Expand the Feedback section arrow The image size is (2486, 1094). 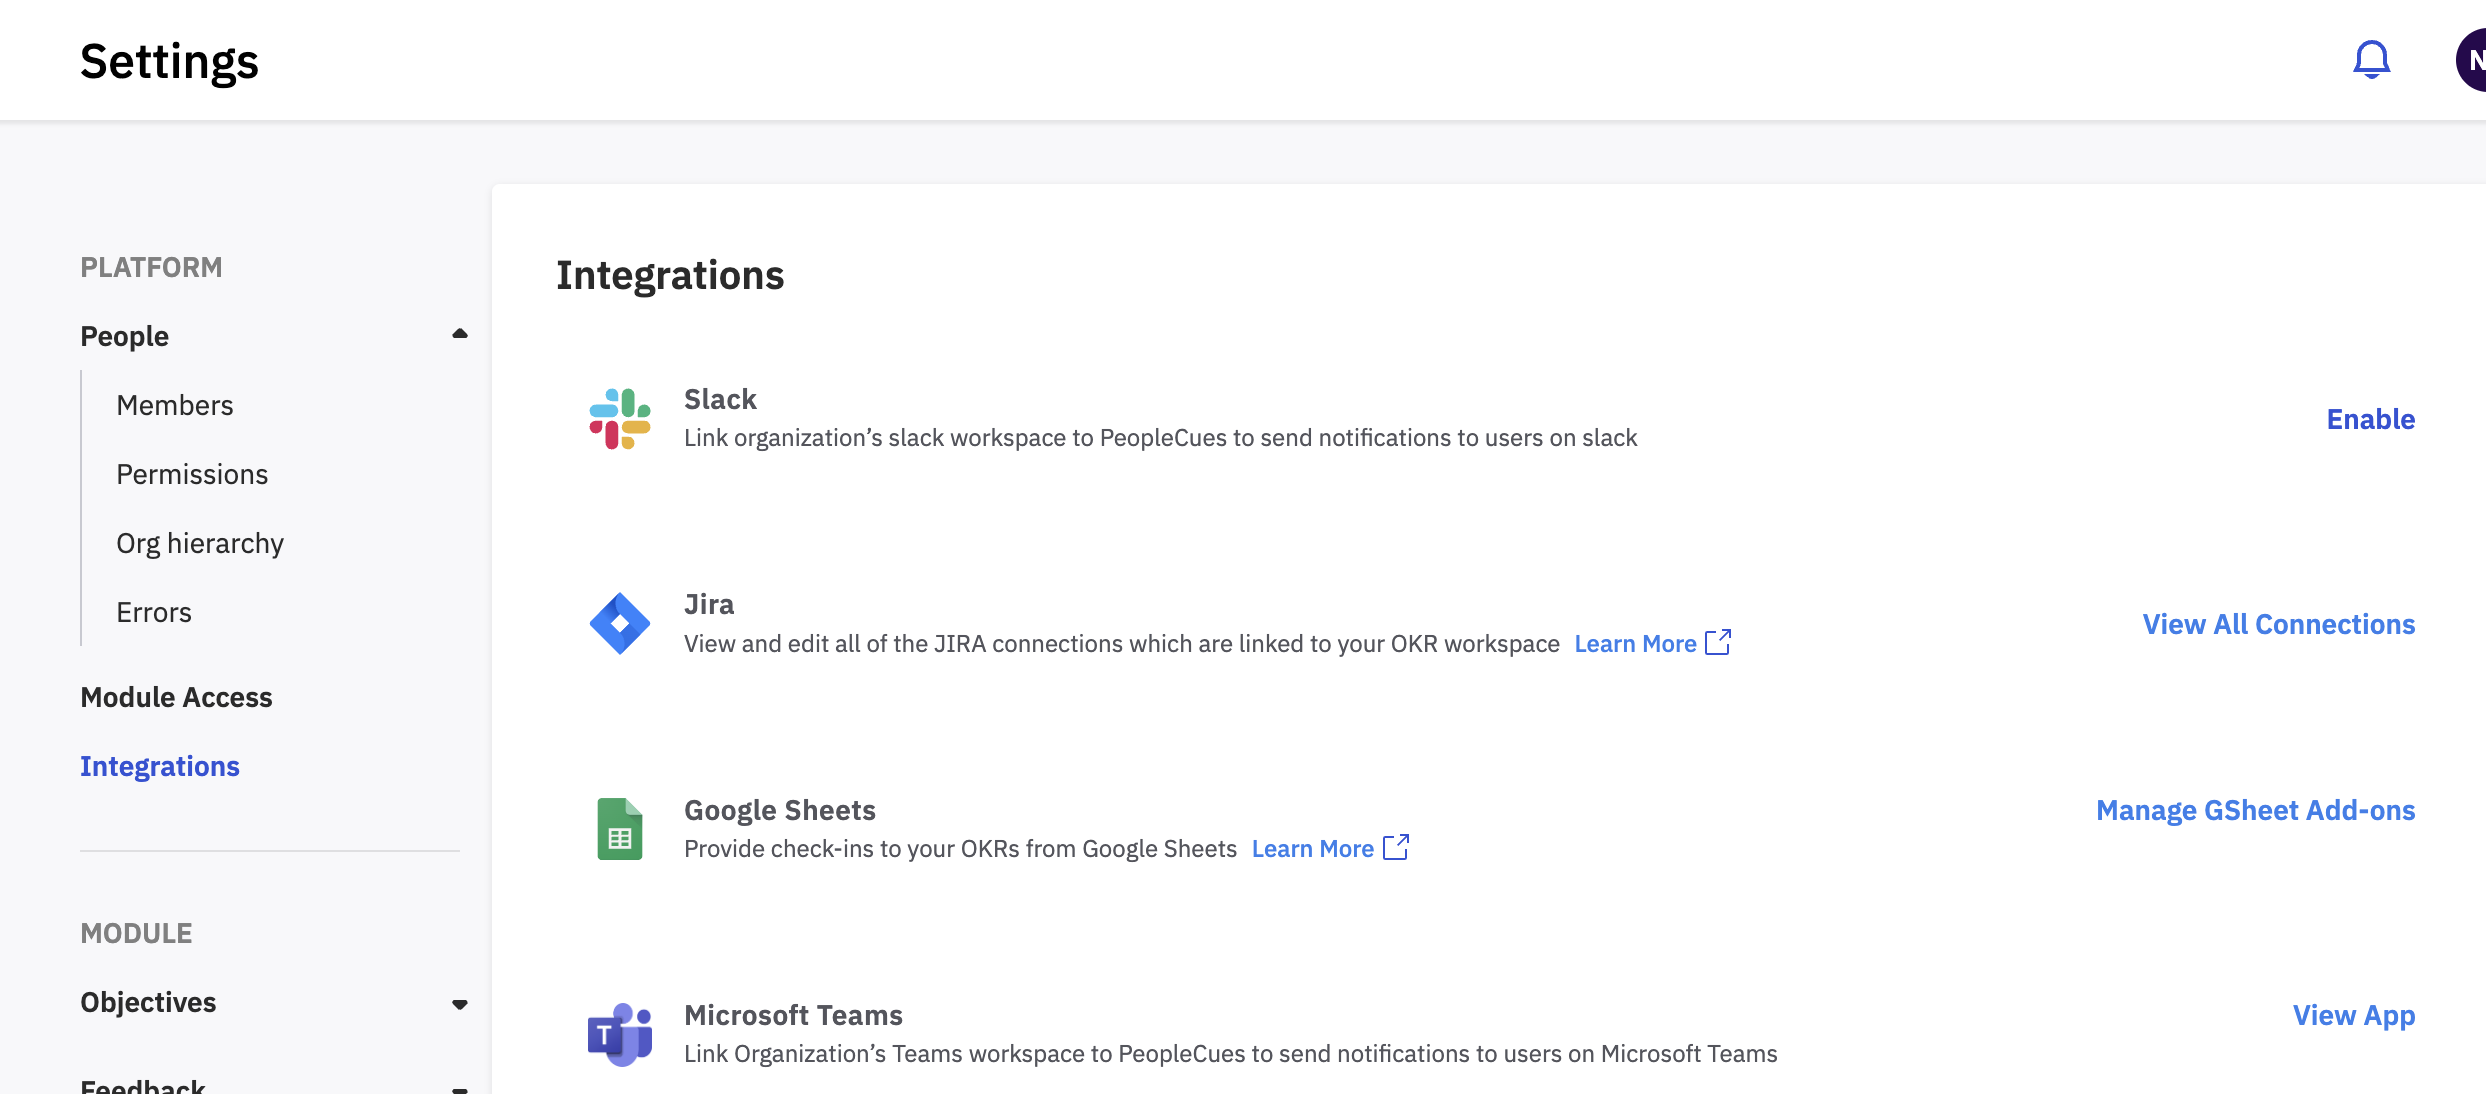click(460, 1089)
